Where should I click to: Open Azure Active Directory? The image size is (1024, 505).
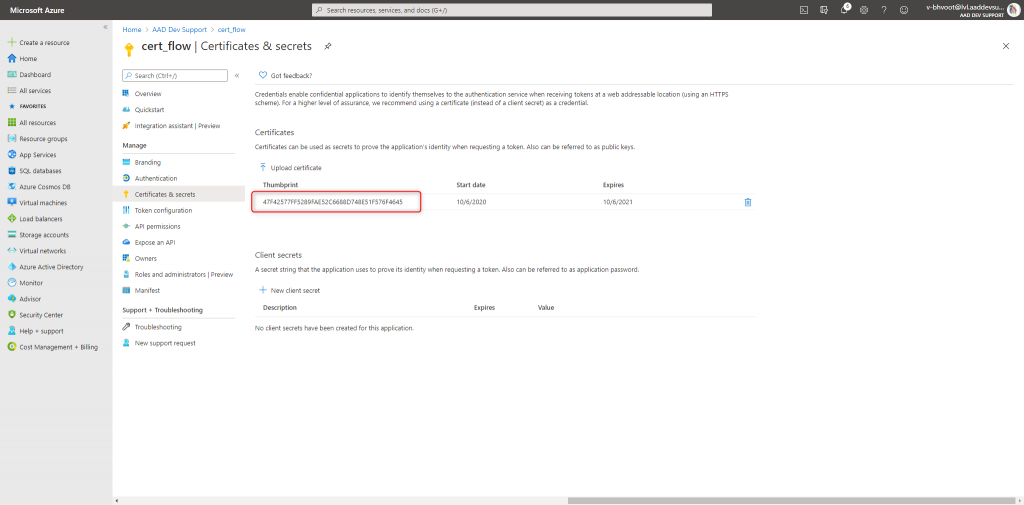tap(45, 267)
